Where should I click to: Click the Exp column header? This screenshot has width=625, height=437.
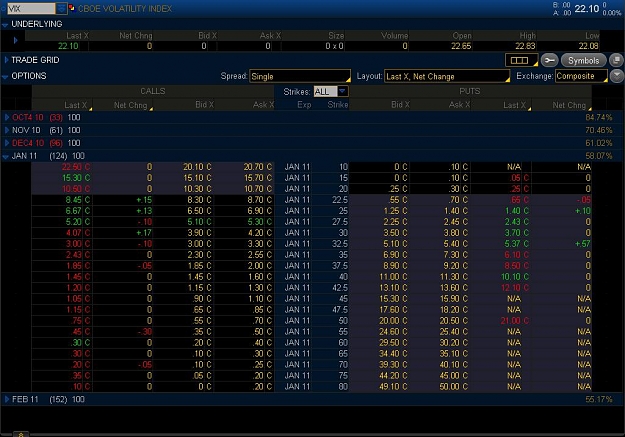tap(304, 105)
